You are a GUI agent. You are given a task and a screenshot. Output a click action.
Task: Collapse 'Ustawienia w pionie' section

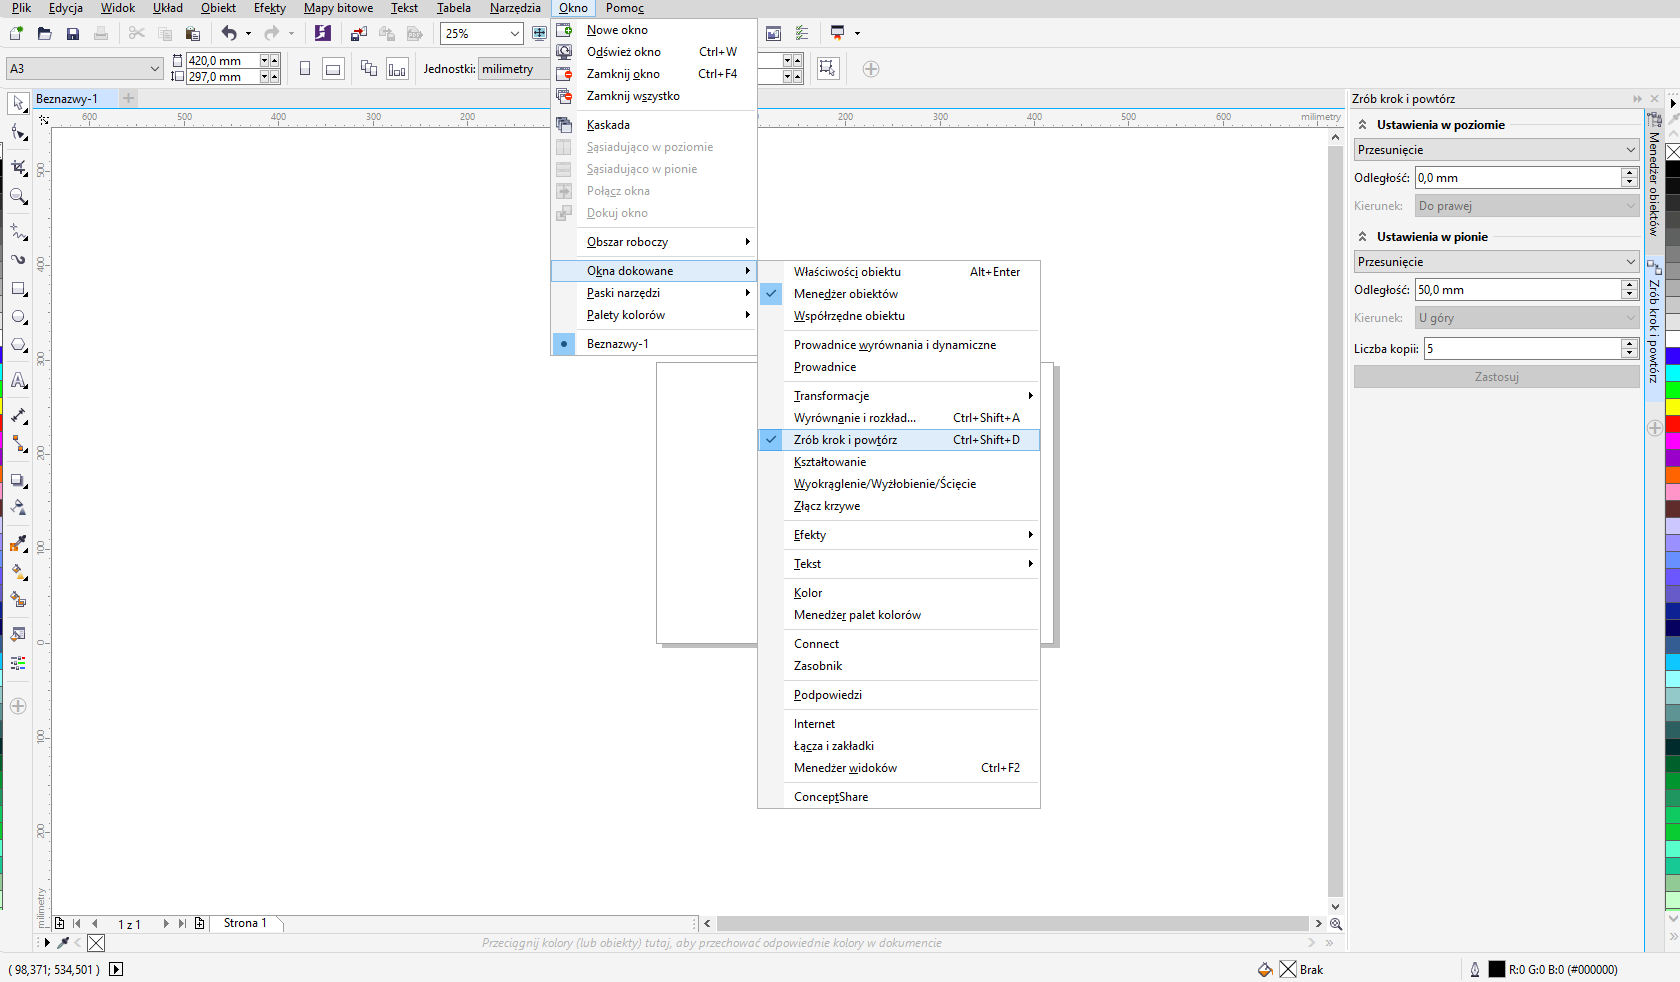[x=1362, y=237]
